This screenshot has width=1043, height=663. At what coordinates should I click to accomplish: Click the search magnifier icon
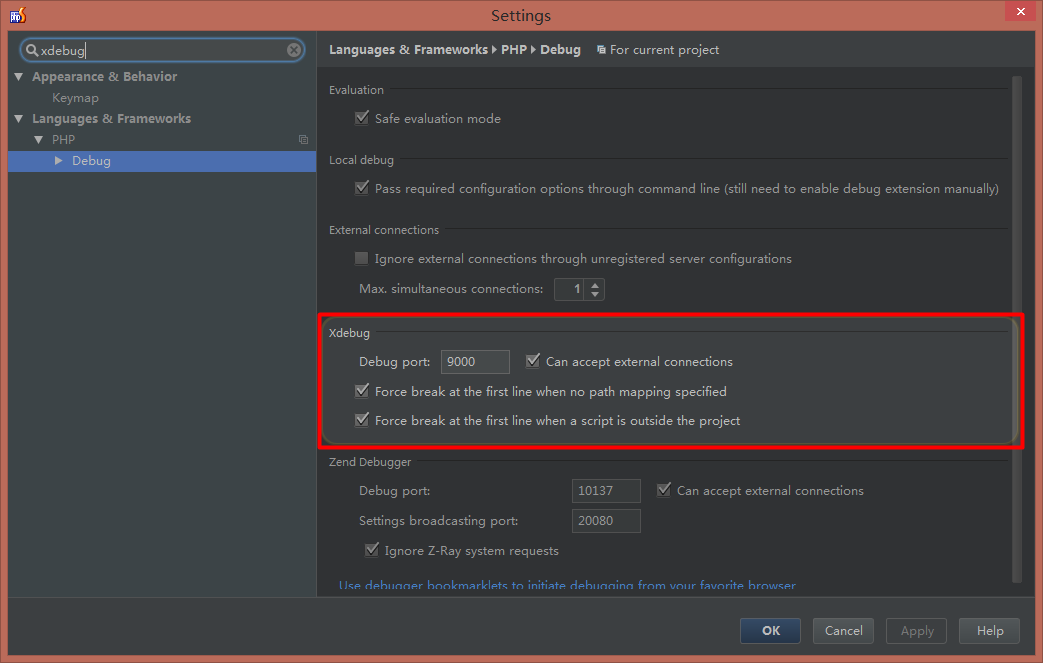pyautogui.click(x=32, y=50)
